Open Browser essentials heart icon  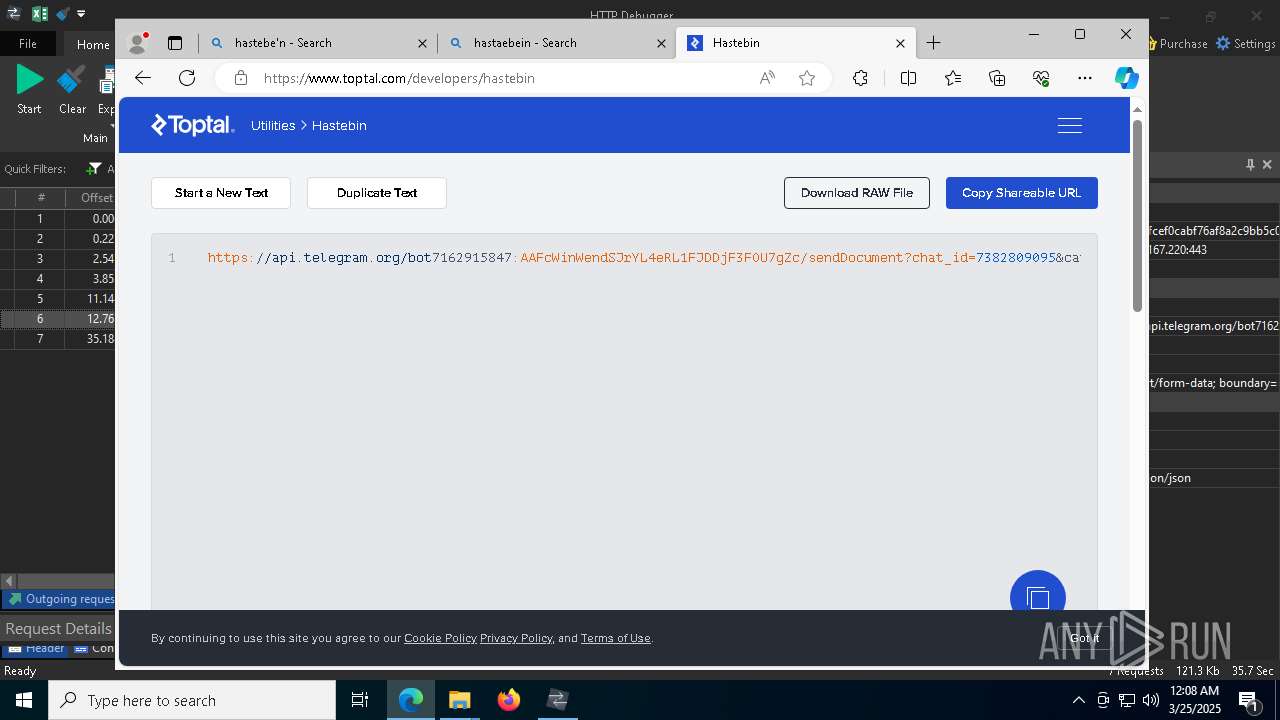click(x=1041, y=78)
